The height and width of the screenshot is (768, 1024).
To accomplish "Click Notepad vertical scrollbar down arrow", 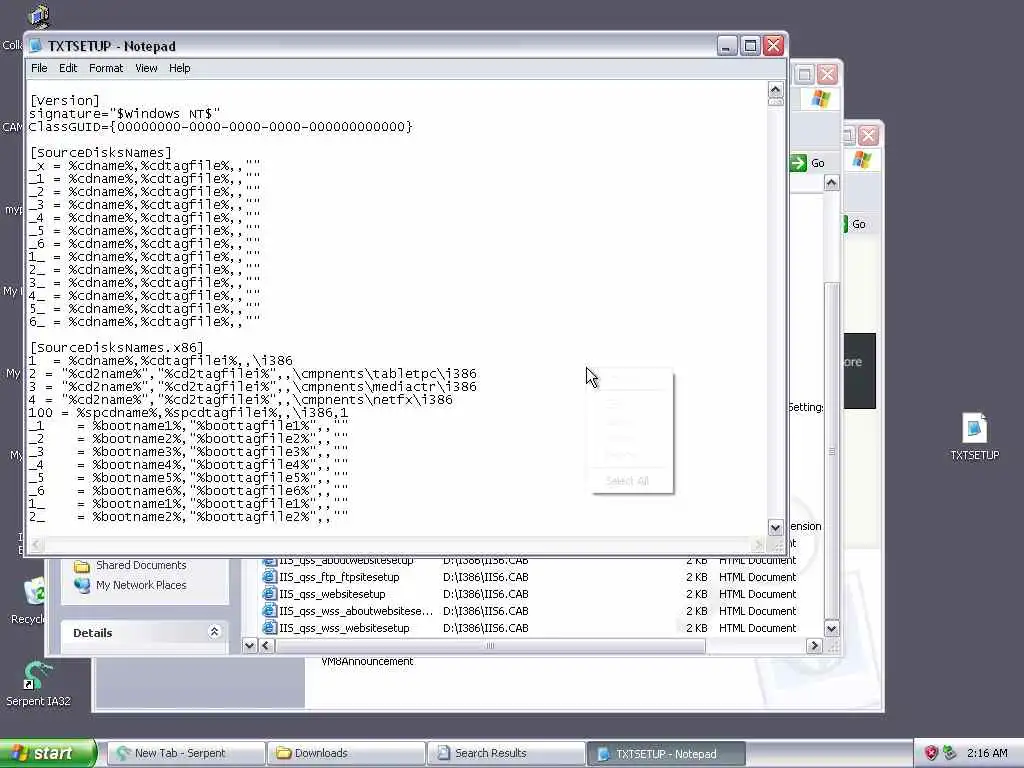I will [x=775, y=527].
